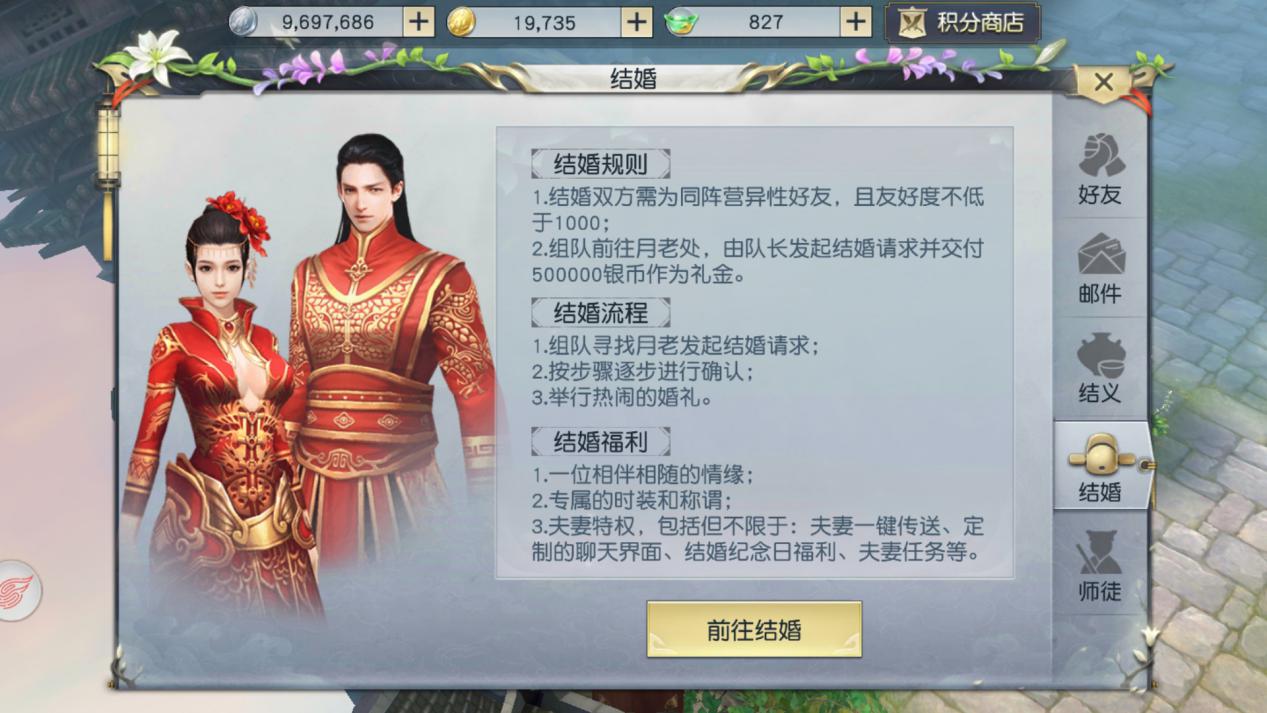Click the 前往结婚 button
Screen dimensions: 1267x713
point(754,630)
